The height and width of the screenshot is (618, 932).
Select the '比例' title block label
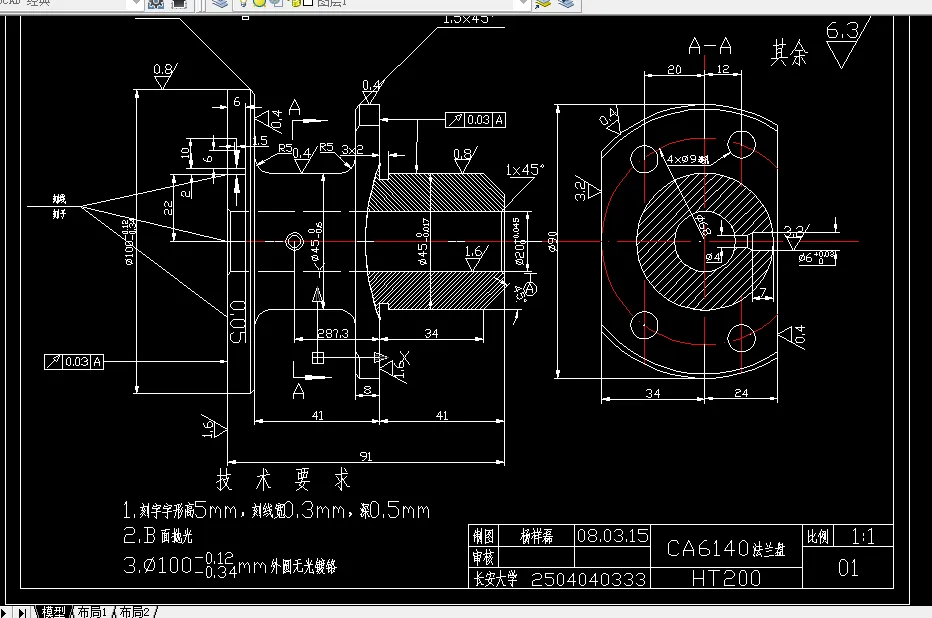(818, 537)
